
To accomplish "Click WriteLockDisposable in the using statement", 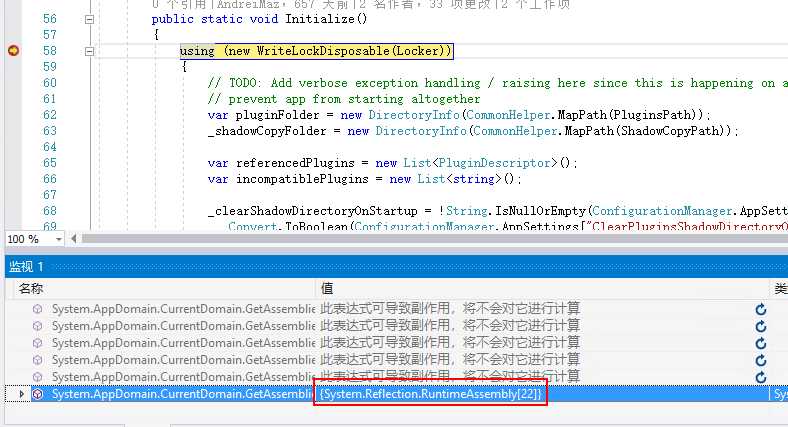I will [x=323, y=51].
